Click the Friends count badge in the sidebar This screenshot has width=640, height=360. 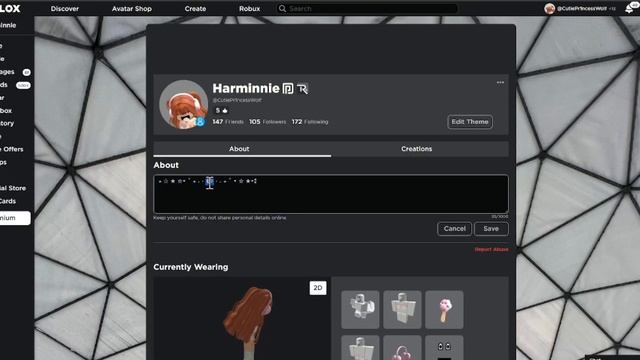(23, 85)
